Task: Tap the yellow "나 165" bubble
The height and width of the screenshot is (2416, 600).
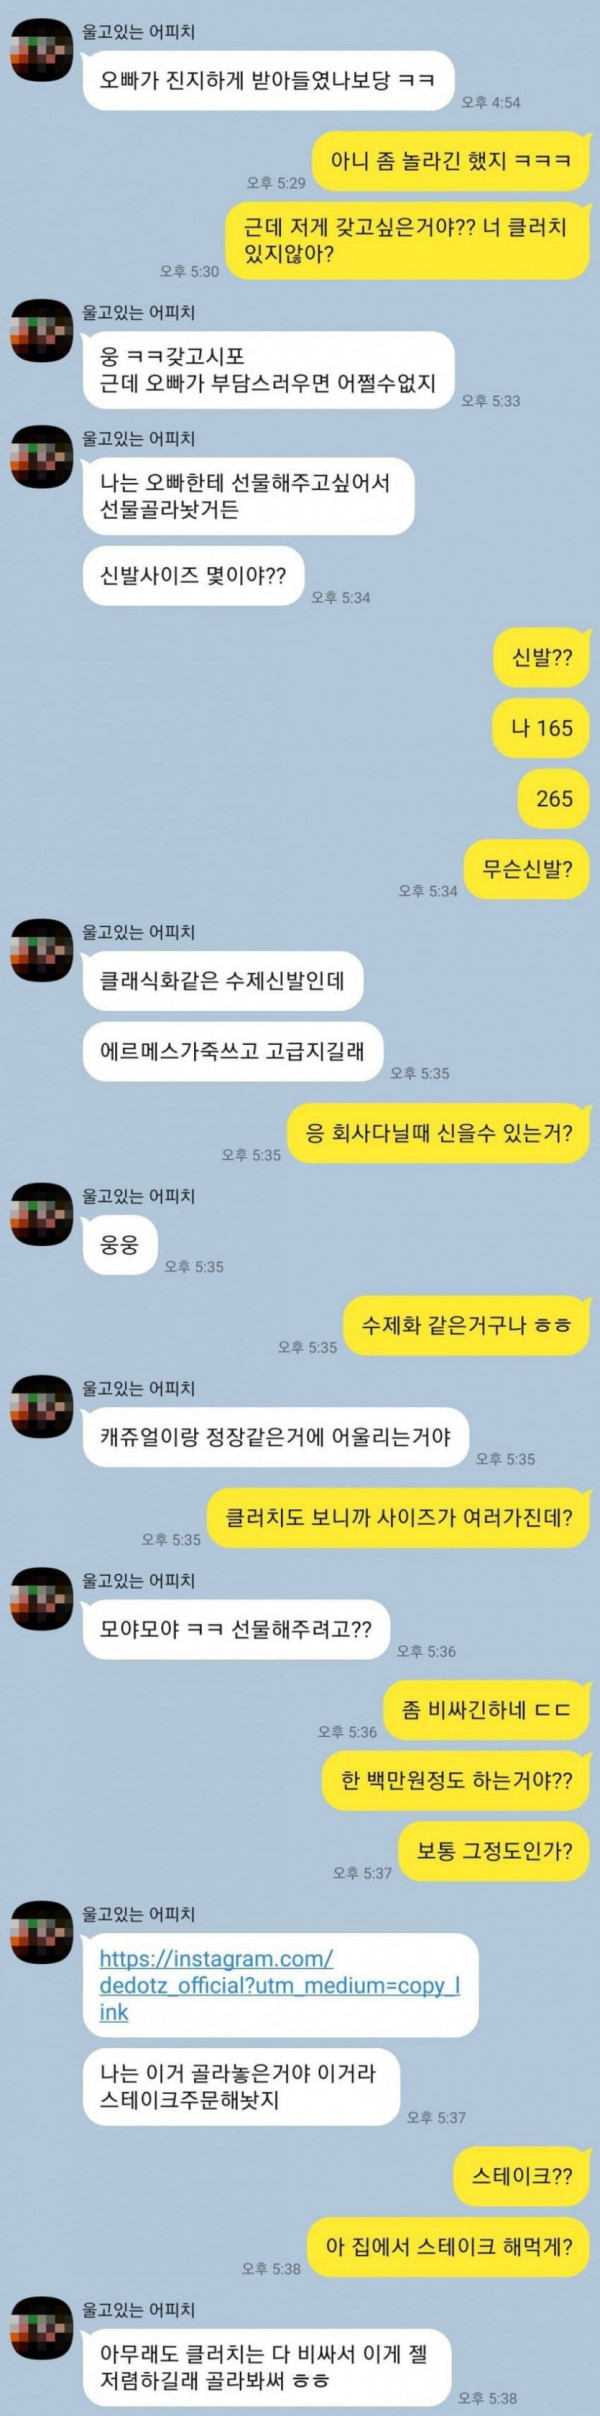Action: pyautogui.click(x=541, y=727)
